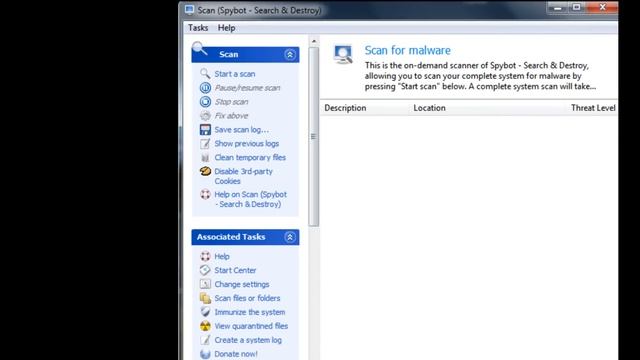Click the View quarantined files radiation icon
Viewport: 640px width, 360px height.
pos(205,326)
